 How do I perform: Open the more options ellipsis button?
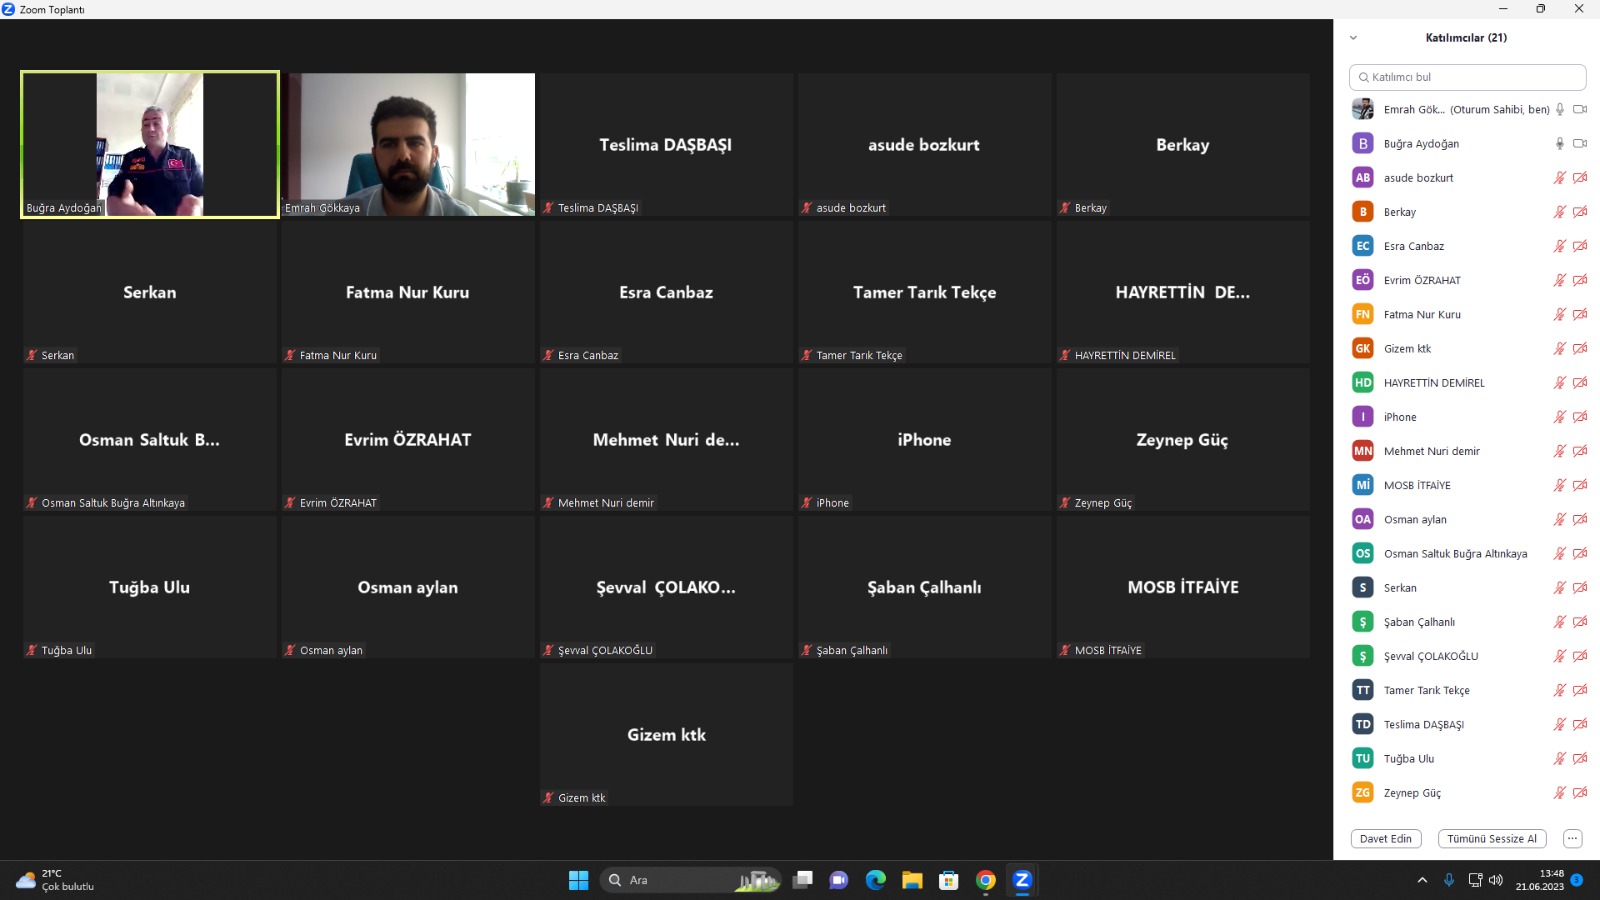[1573, 839]
